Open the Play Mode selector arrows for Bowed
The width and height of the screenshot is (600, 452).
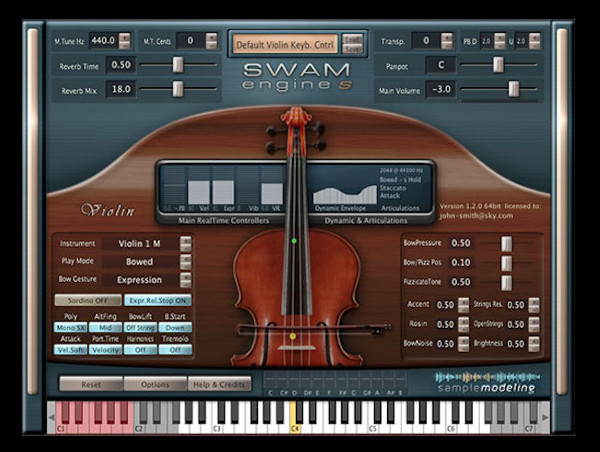tap(186, 261)
